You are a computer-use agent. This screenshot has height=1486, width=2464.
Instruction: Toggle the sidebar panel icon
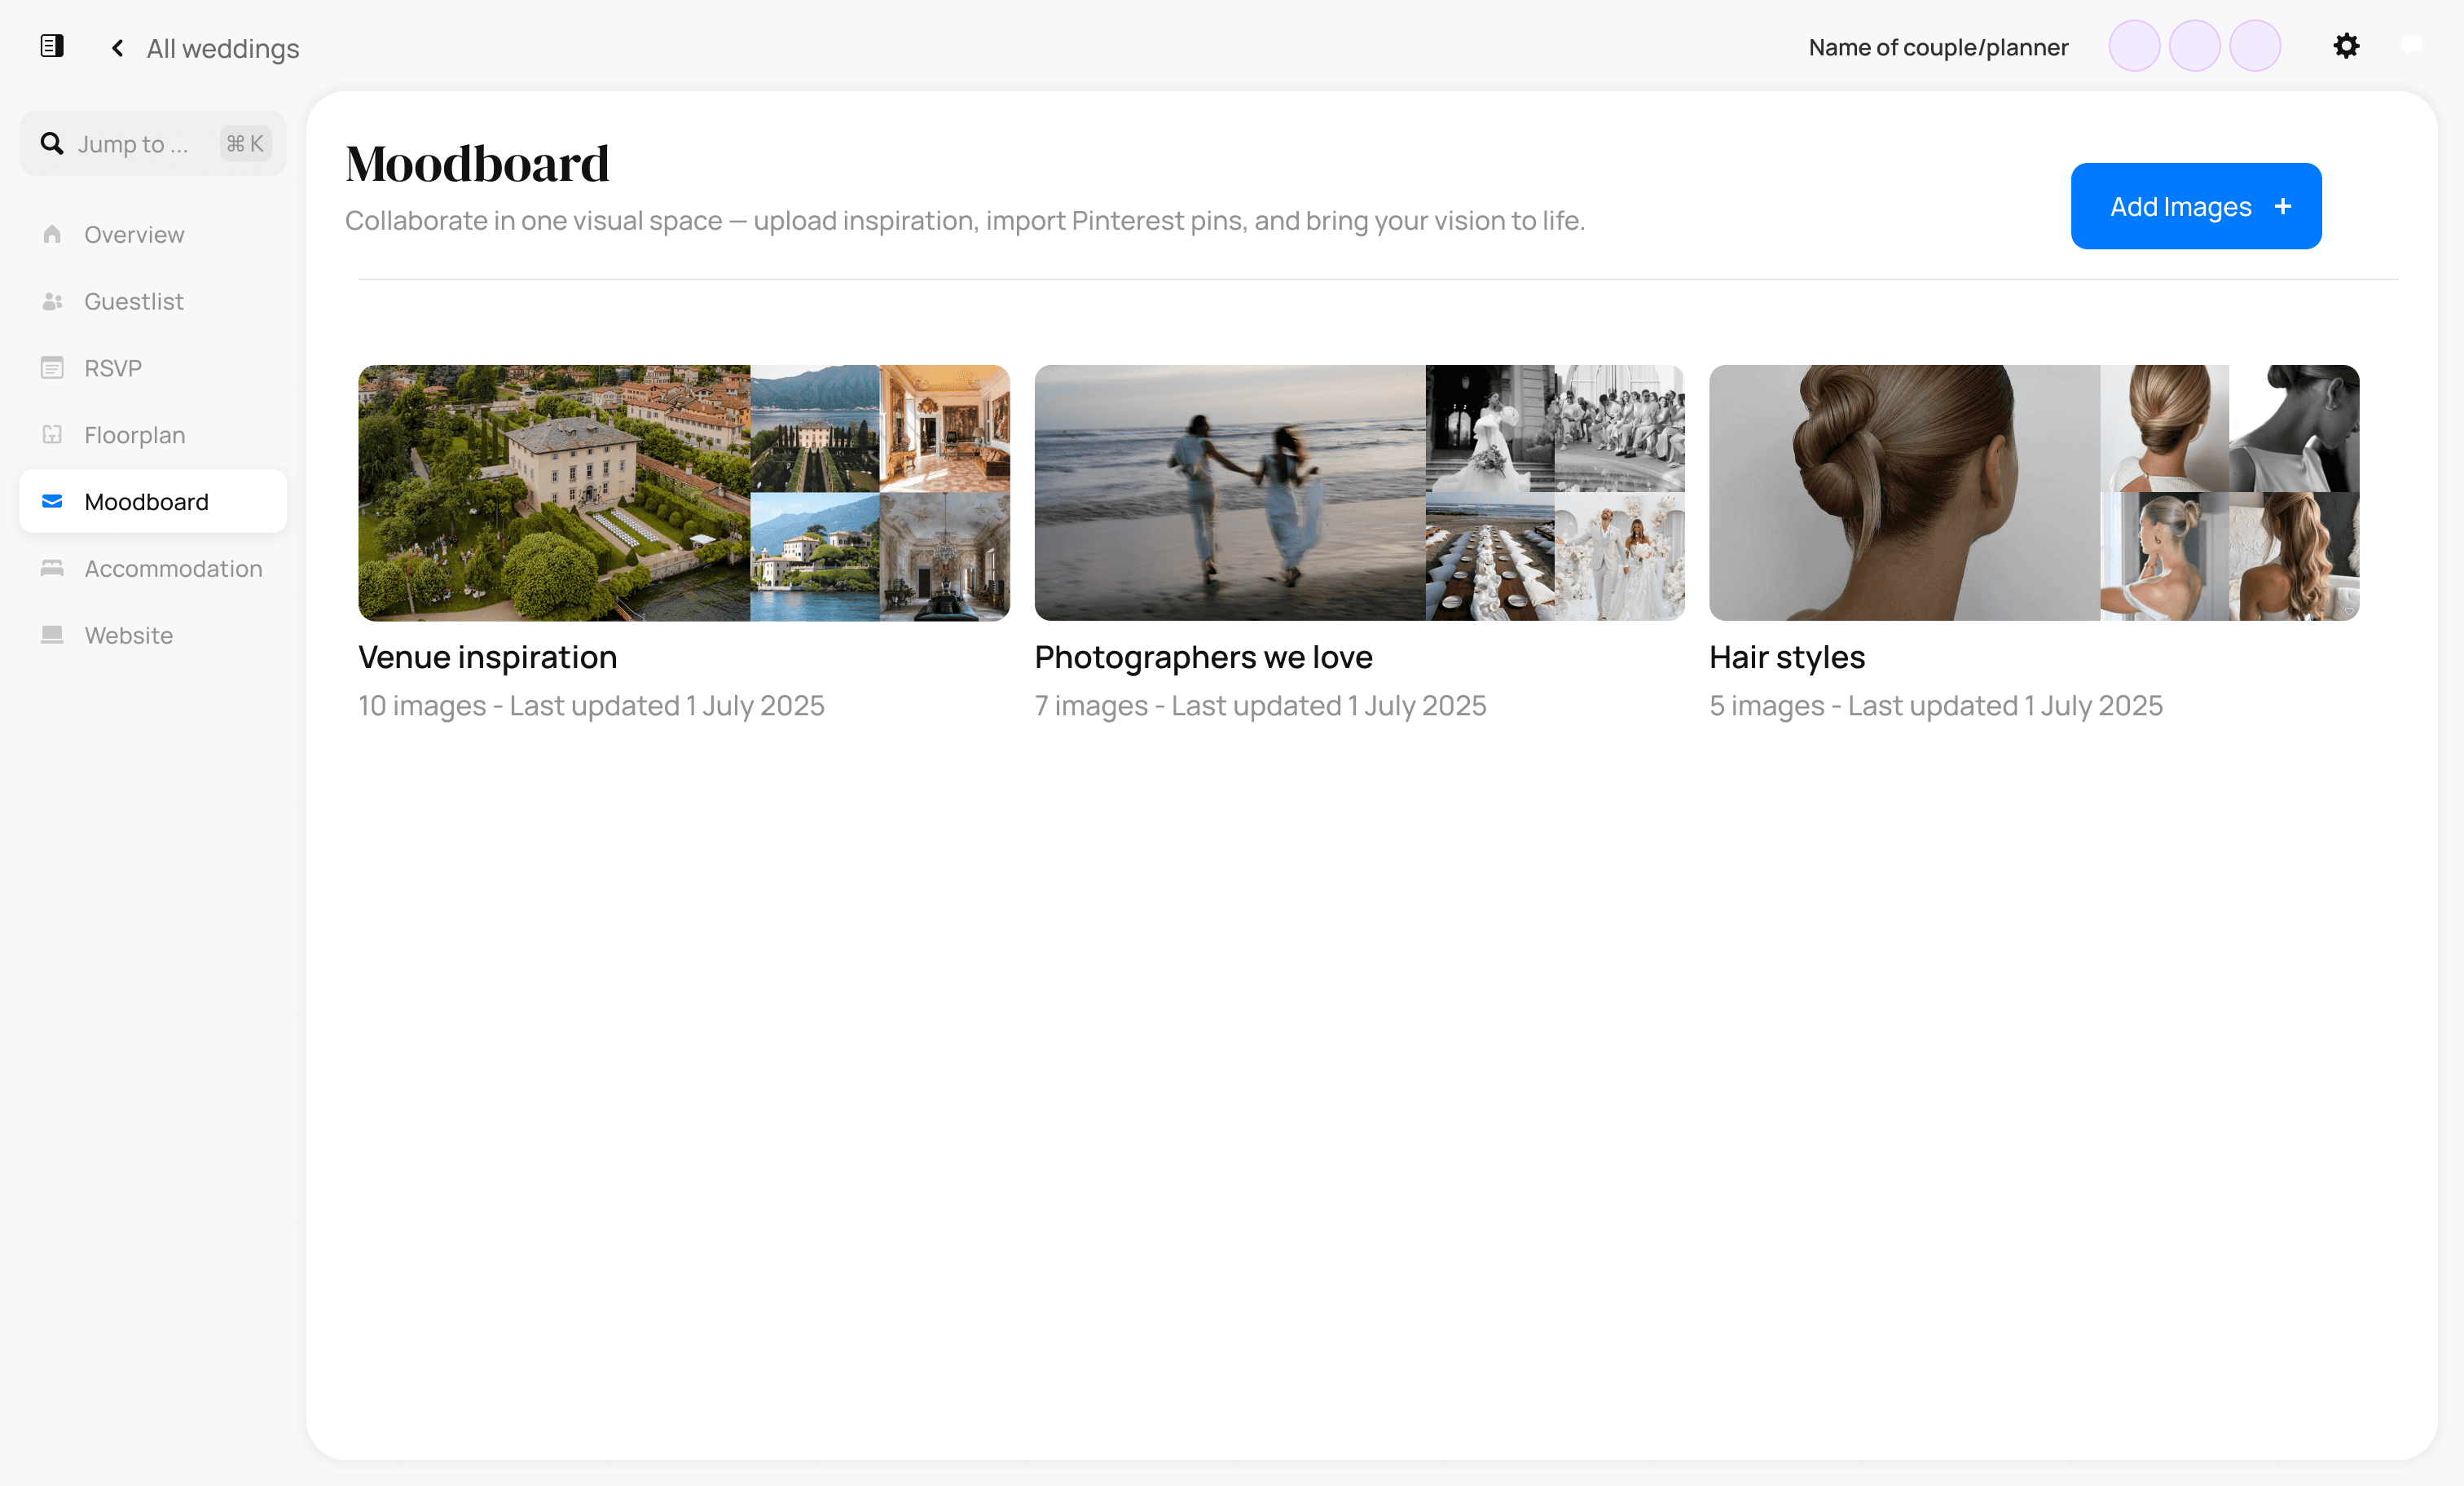(52, 46)
